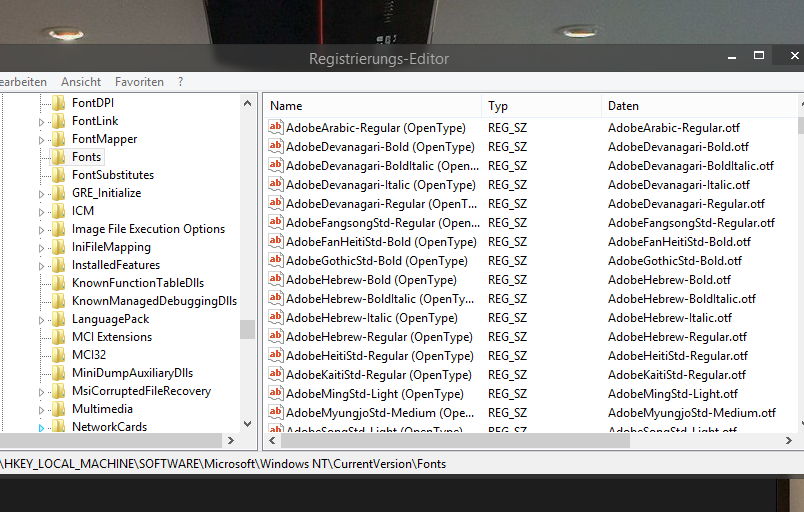Image resolution: width=804 pixels, height=512 pixels.
Task: Expand the FontLink tree node
Action: click(x=42, y=122)
